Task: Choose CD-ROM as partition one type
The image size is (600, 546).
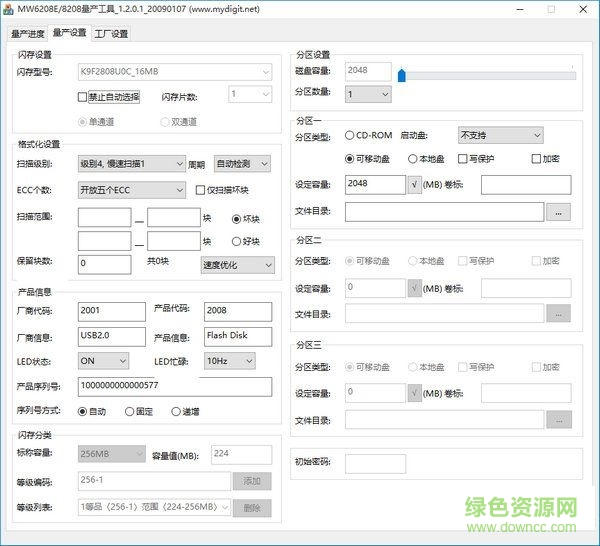Action: 350,135
